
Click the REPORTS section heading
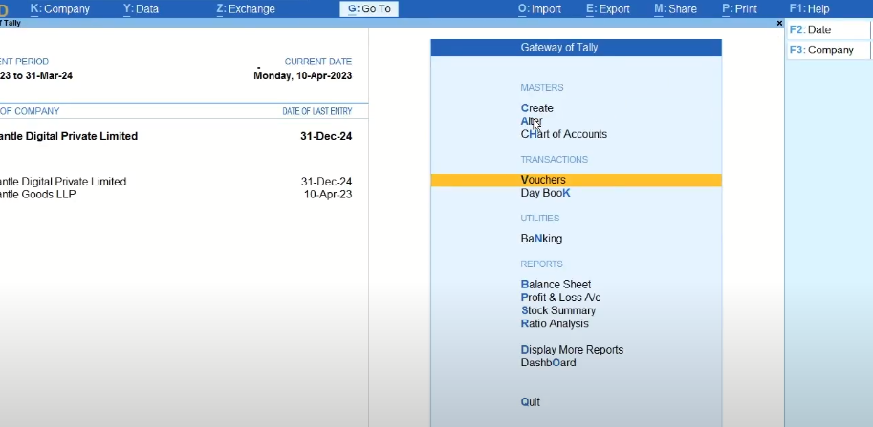coord(541,264)
